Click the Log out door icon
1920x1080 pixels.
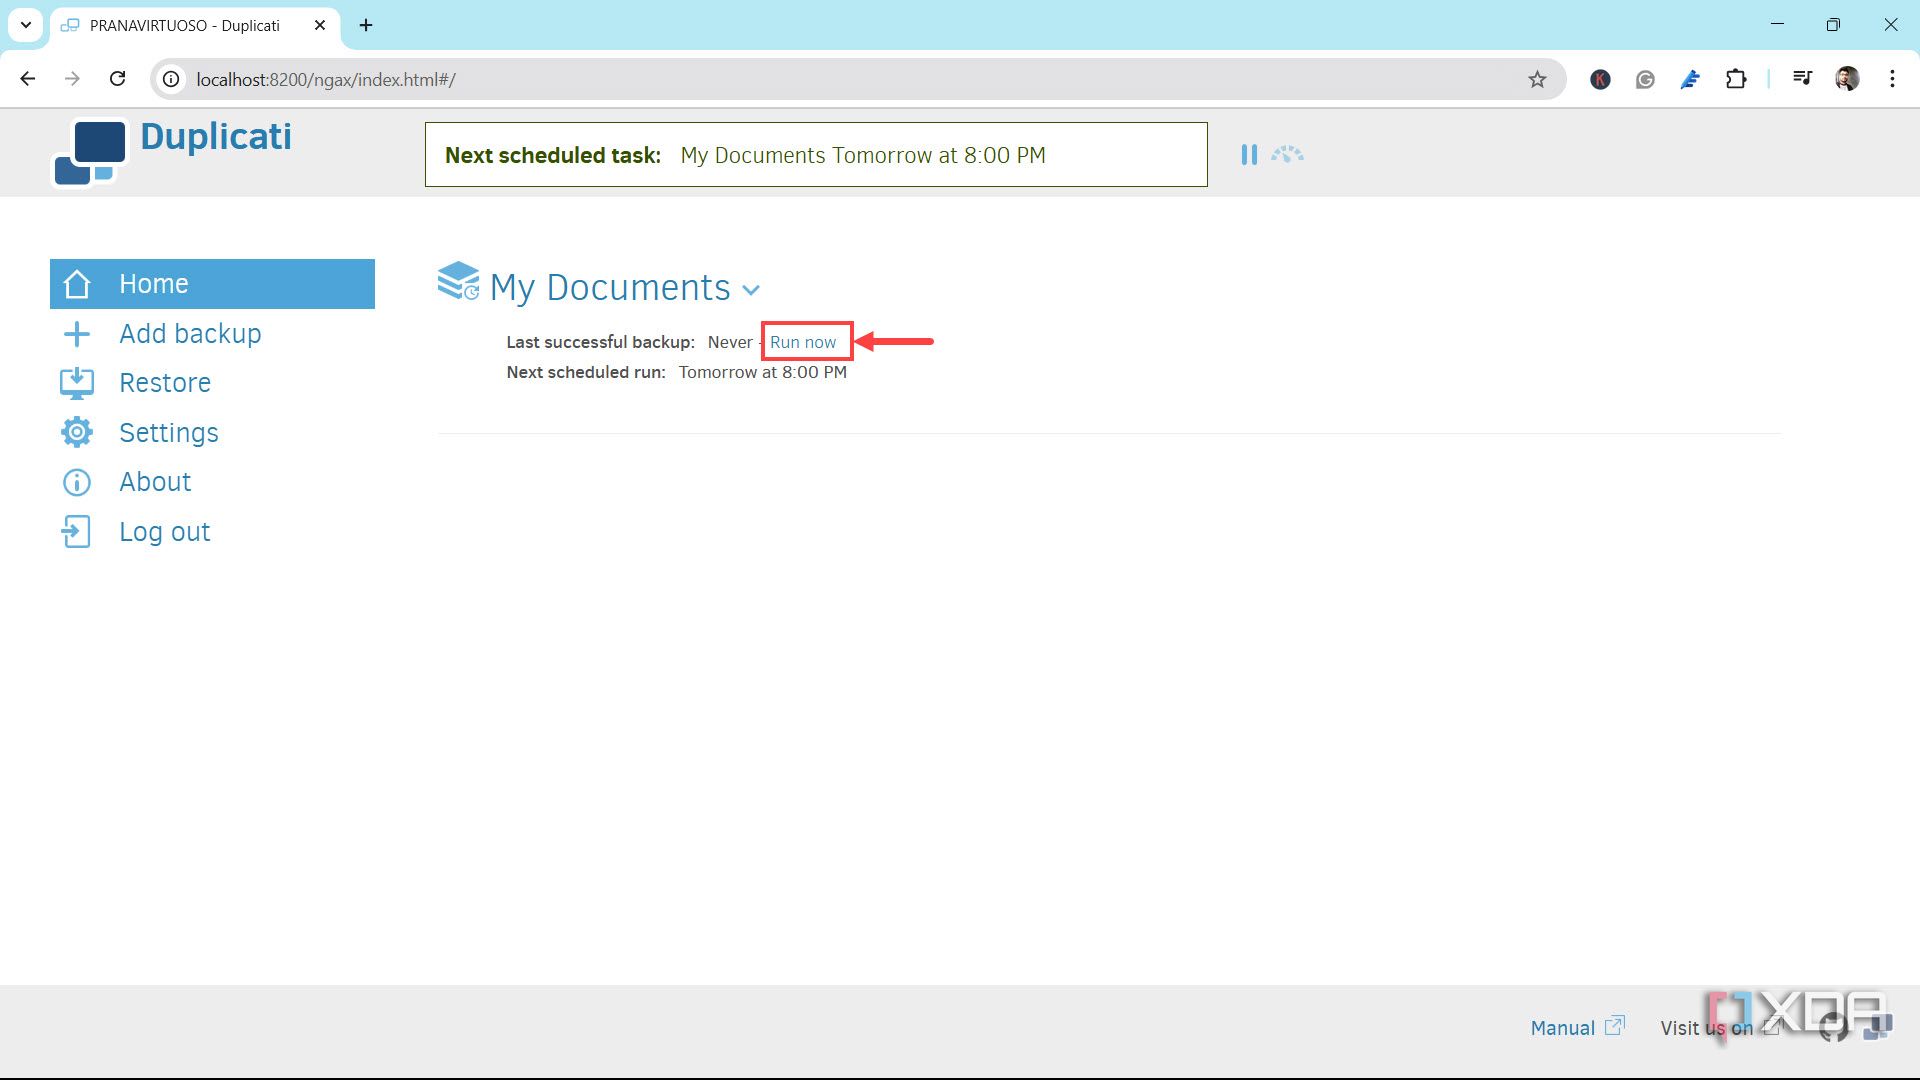click(77, 532)
